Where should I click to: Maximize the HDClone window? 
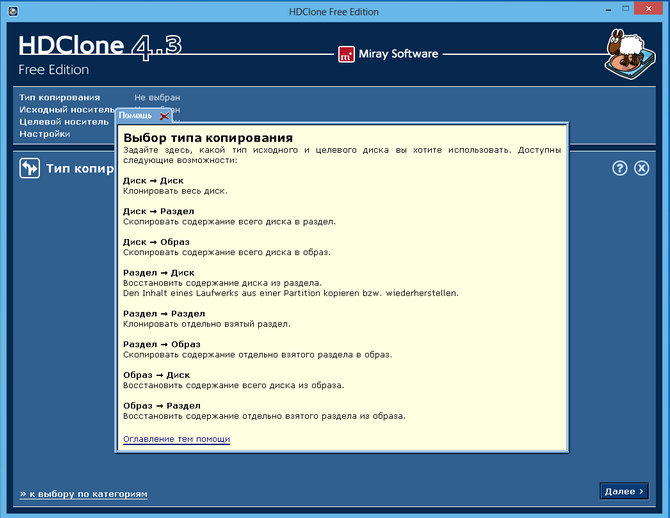point(626,9)
